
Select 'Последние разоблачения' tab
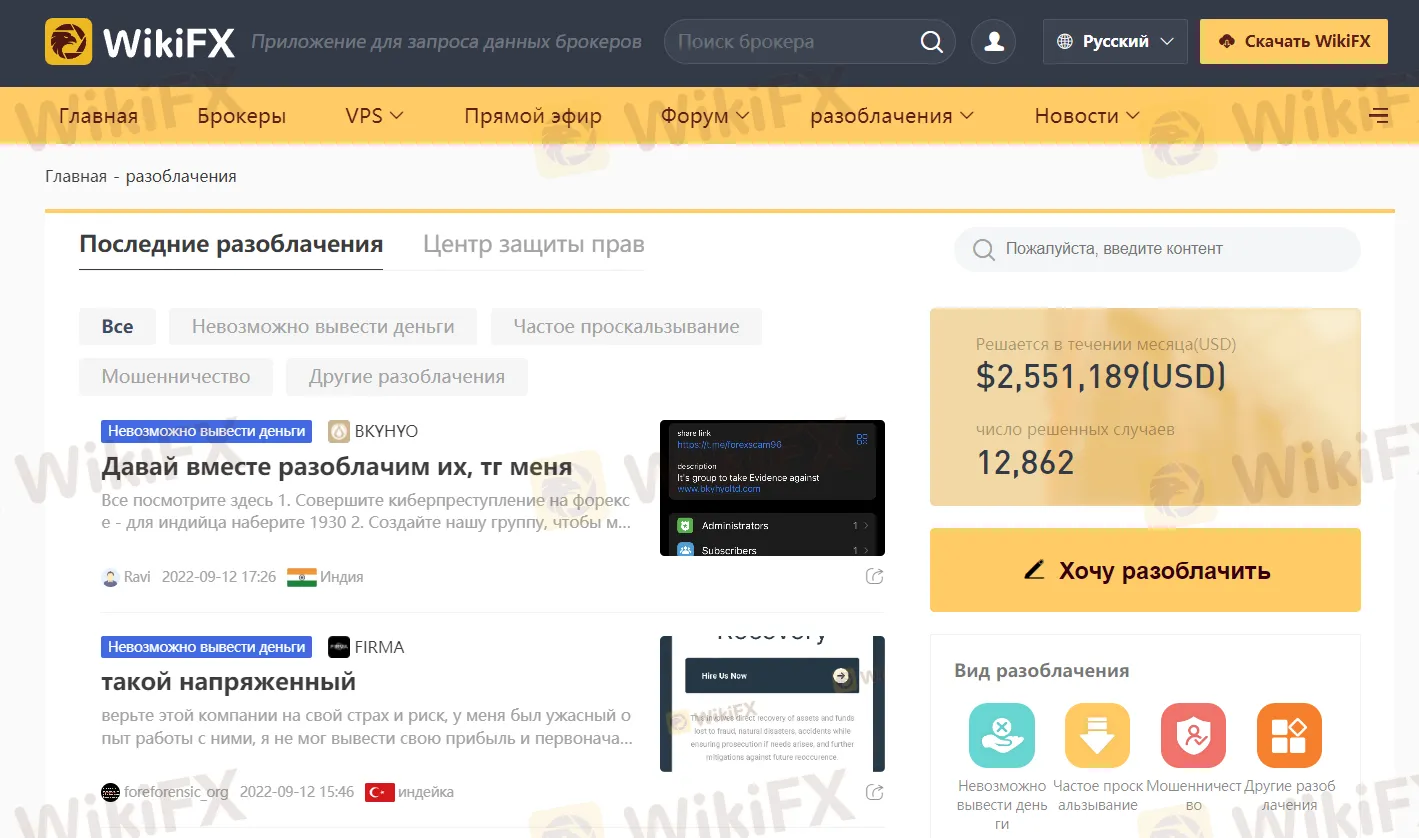click(x=231, y=245)
